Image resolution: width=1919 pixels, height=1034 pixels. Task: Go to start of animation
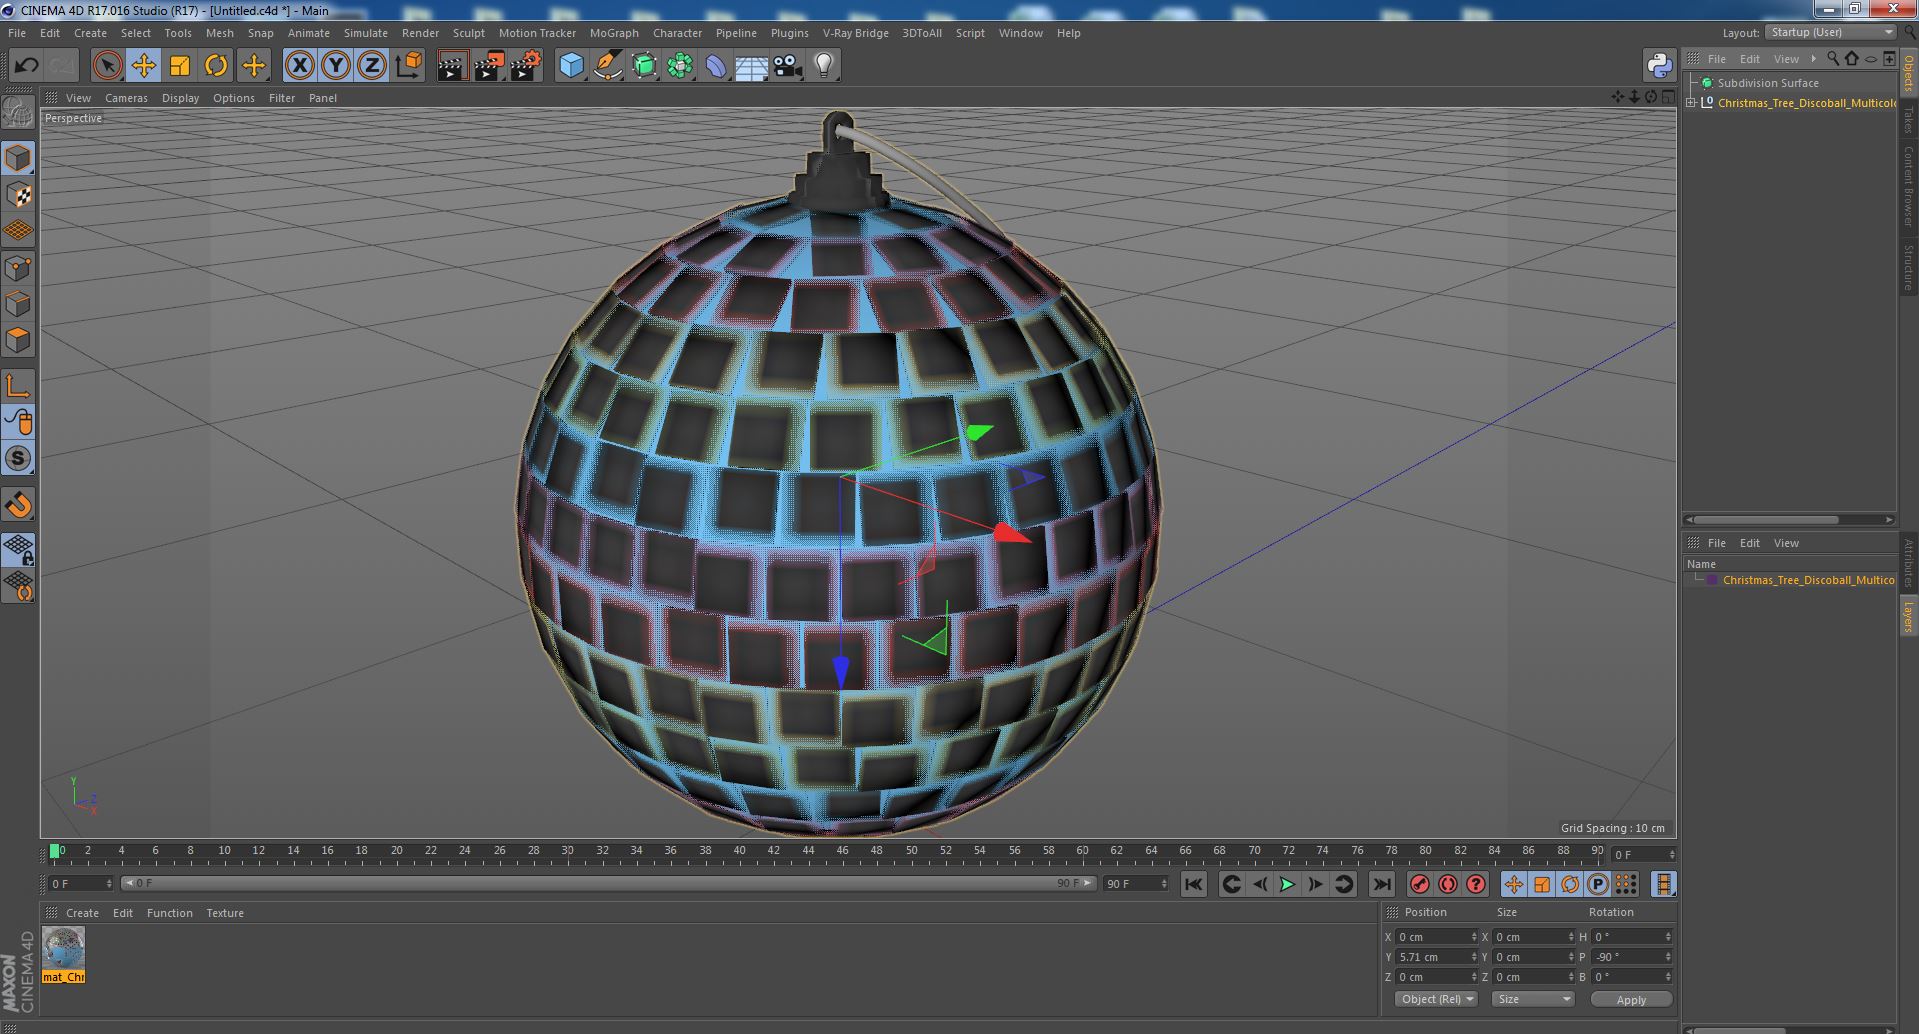point(1193,884)
